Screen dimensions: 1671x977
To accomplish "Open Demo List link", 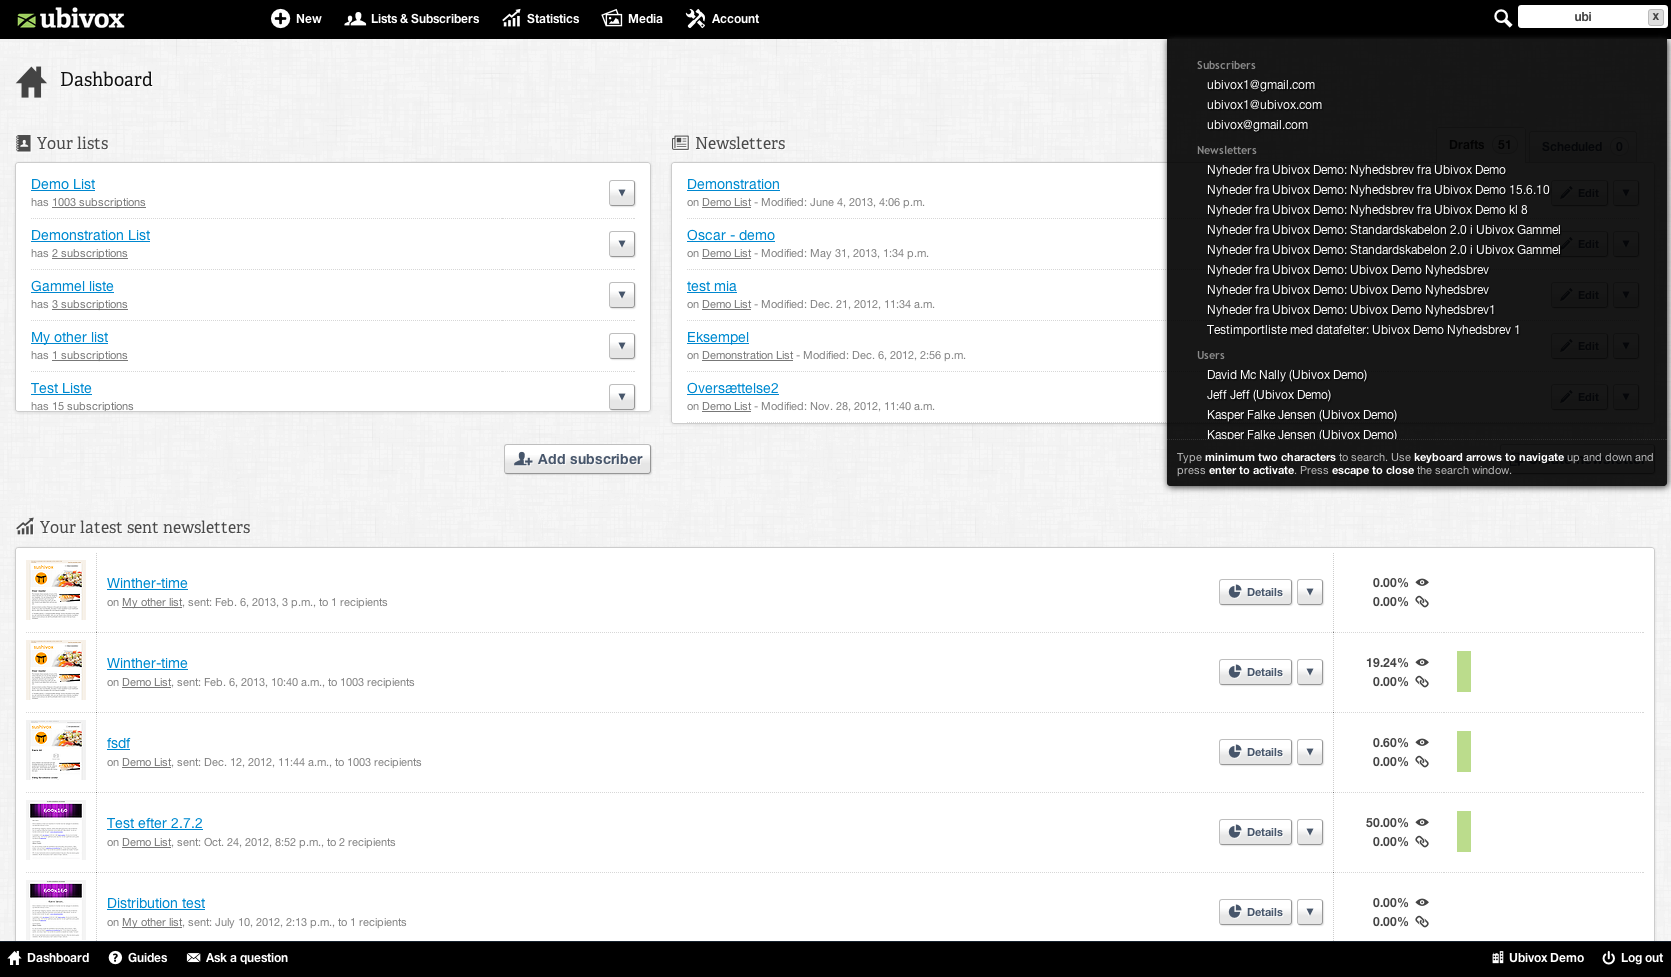I will tap(63, 184).
